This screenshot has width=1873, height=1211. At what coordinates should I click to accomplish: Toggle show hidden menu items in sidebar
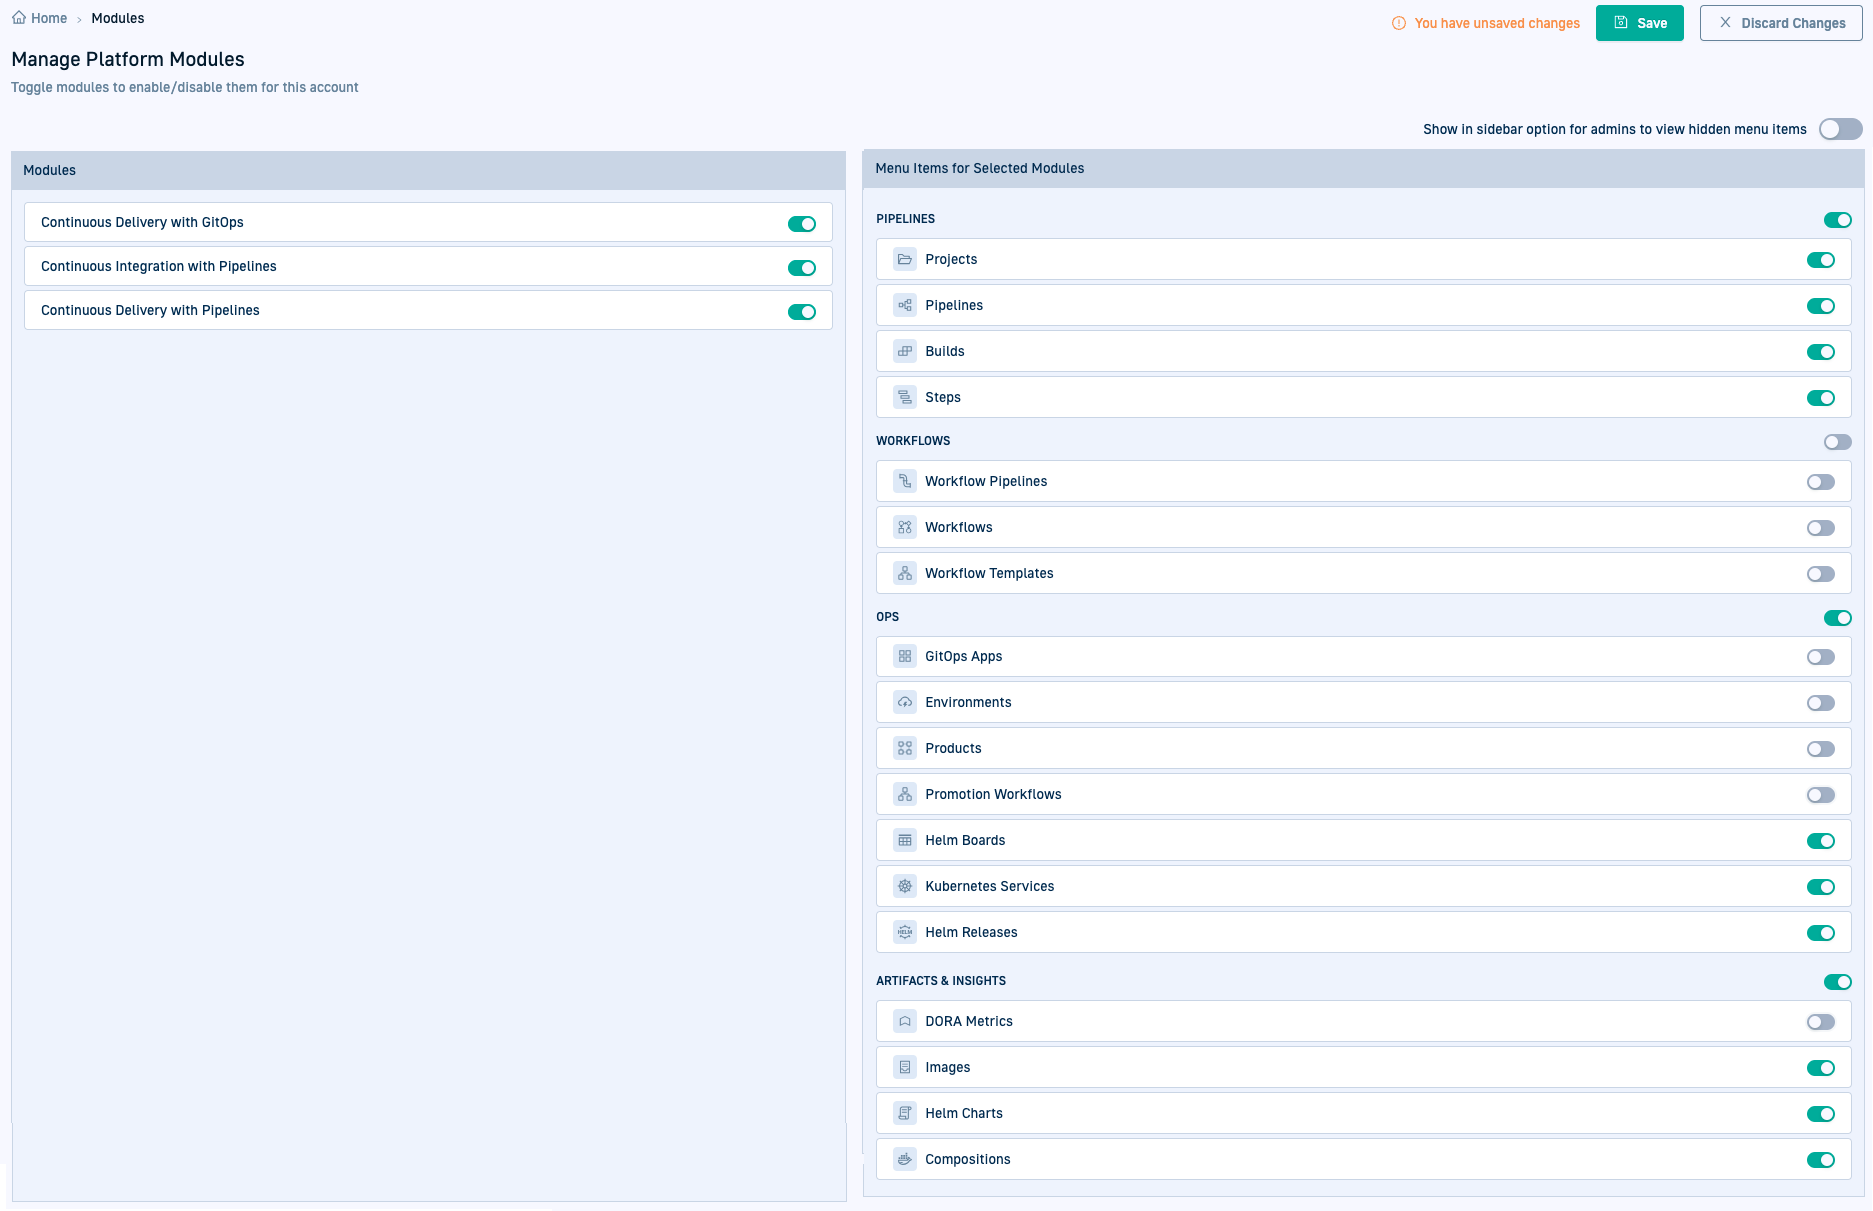(1840, 129)
